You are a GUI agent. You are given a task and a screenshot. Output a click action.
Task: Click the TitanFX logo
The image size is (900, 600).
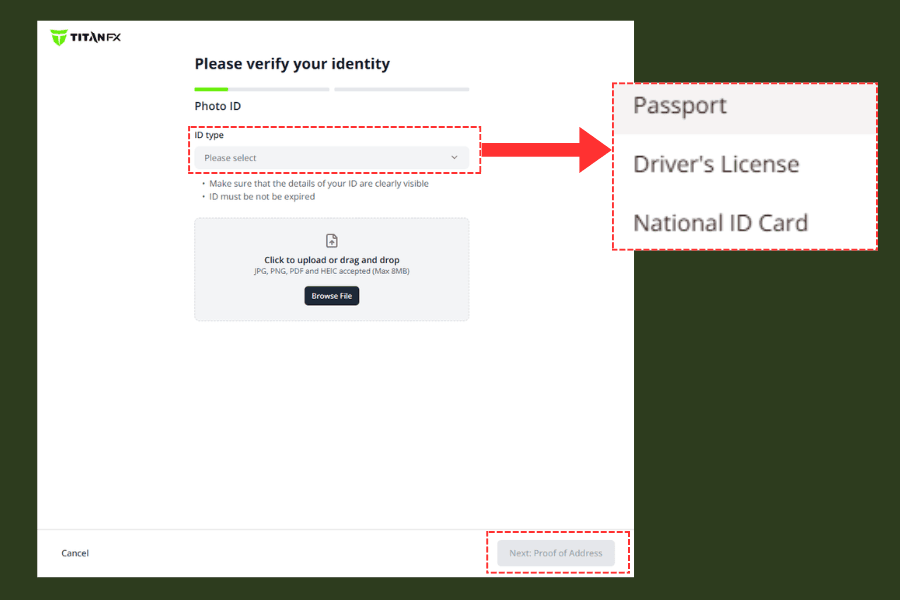pos(85,38)
